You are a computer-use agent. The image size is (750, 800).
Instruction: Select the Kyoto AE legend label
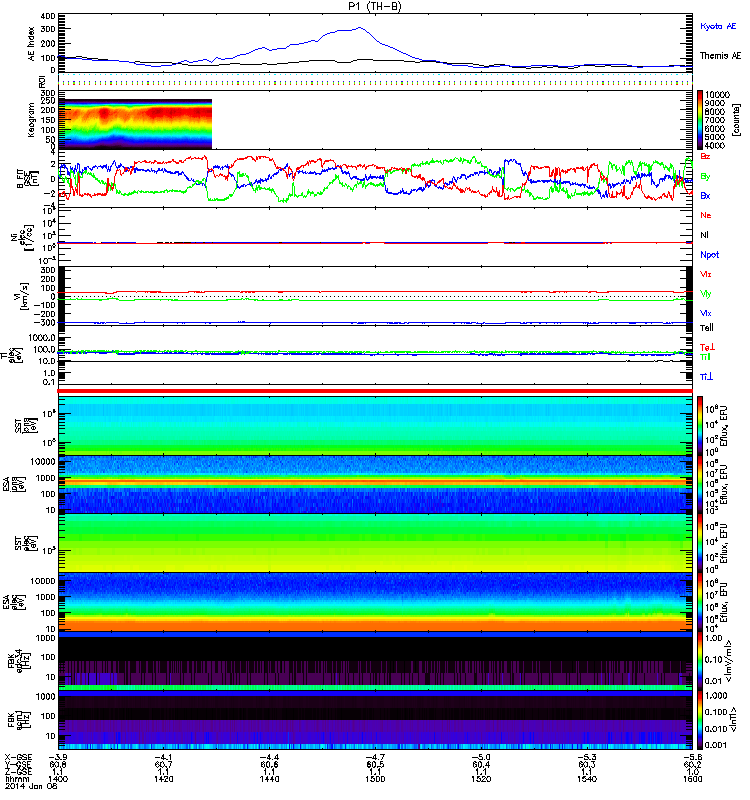(x=718, y=26)
